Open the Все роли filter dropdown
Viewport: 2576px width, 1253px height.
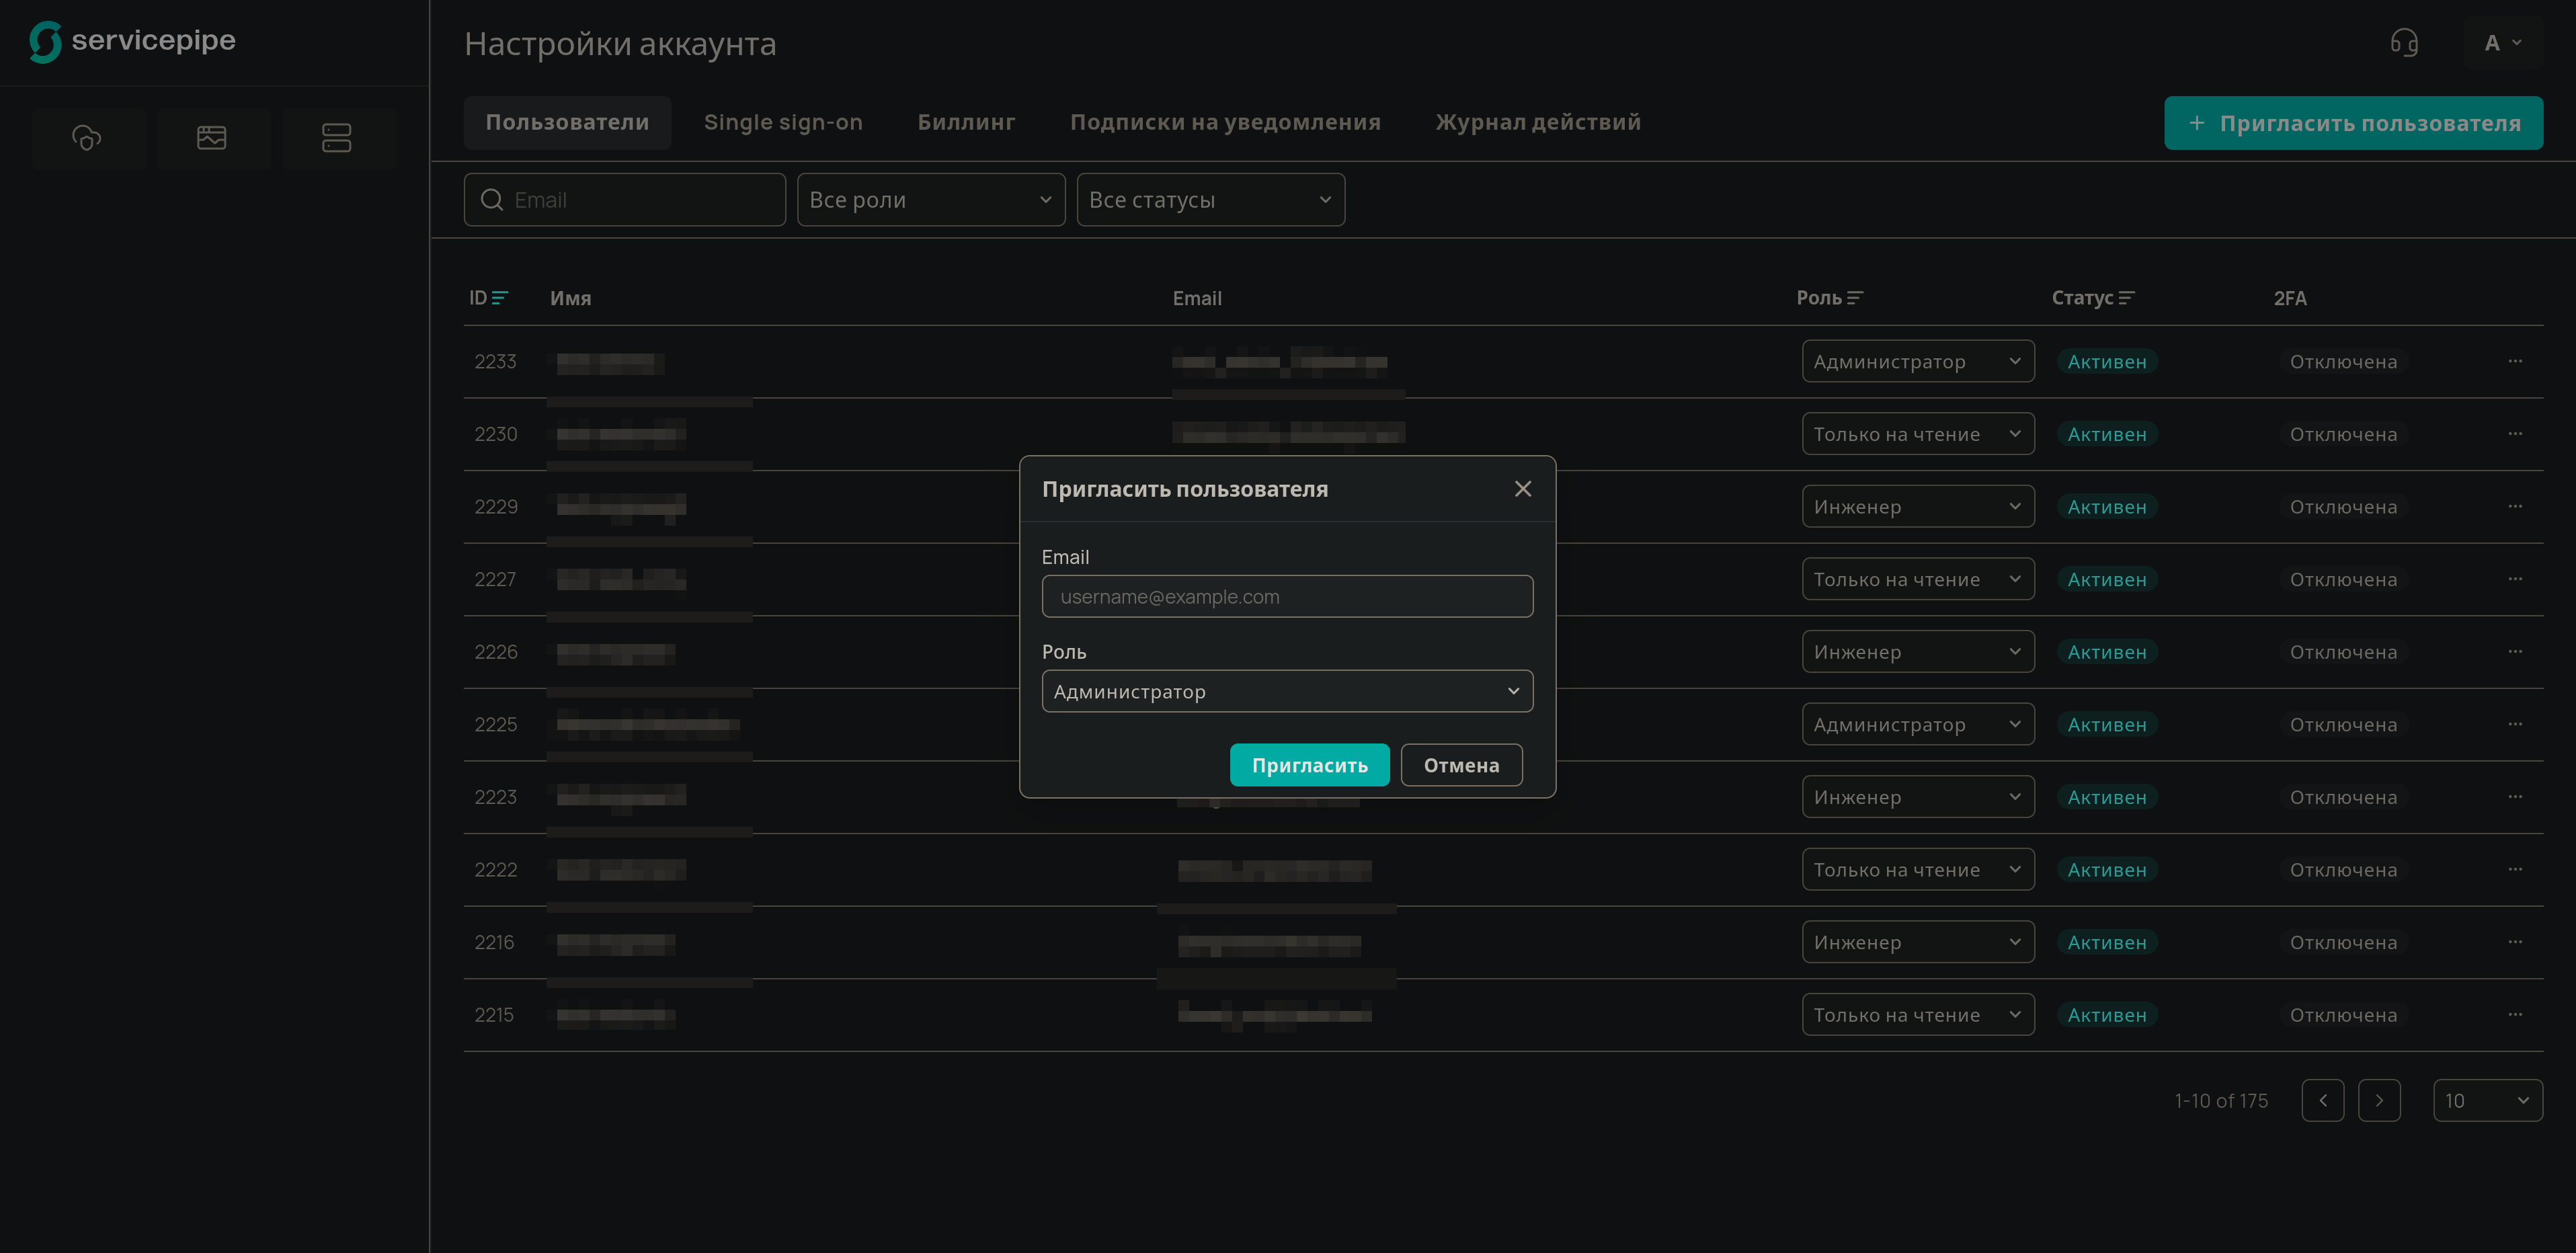click(931, 200)
